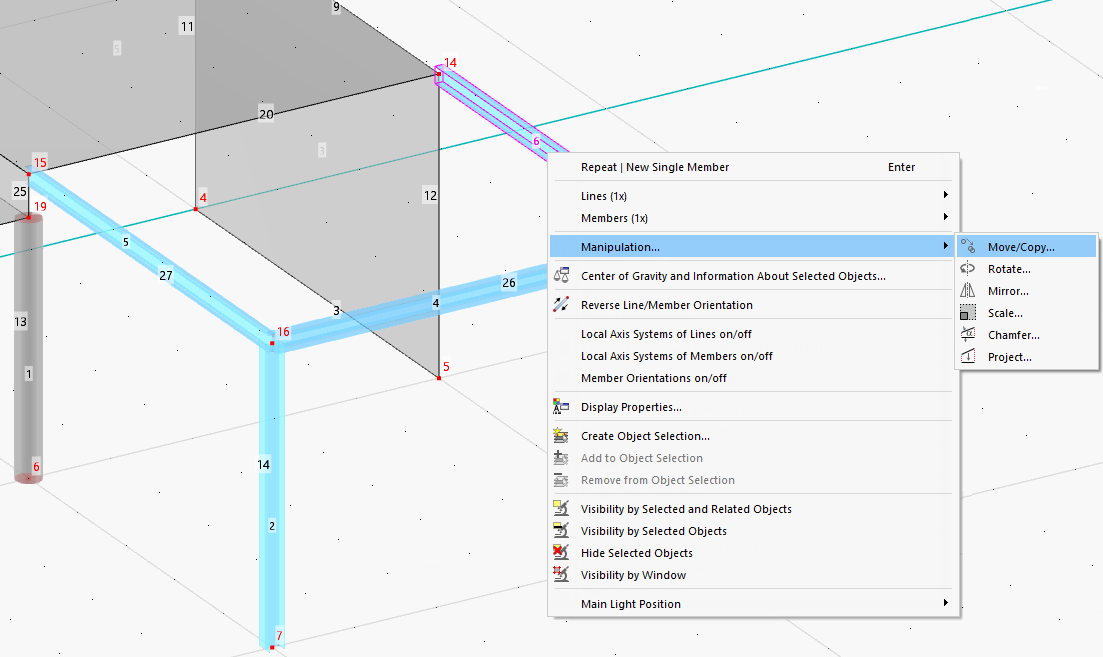
Task: Click the Mirror icon in submenu
Action: click(x=969, y=291)
